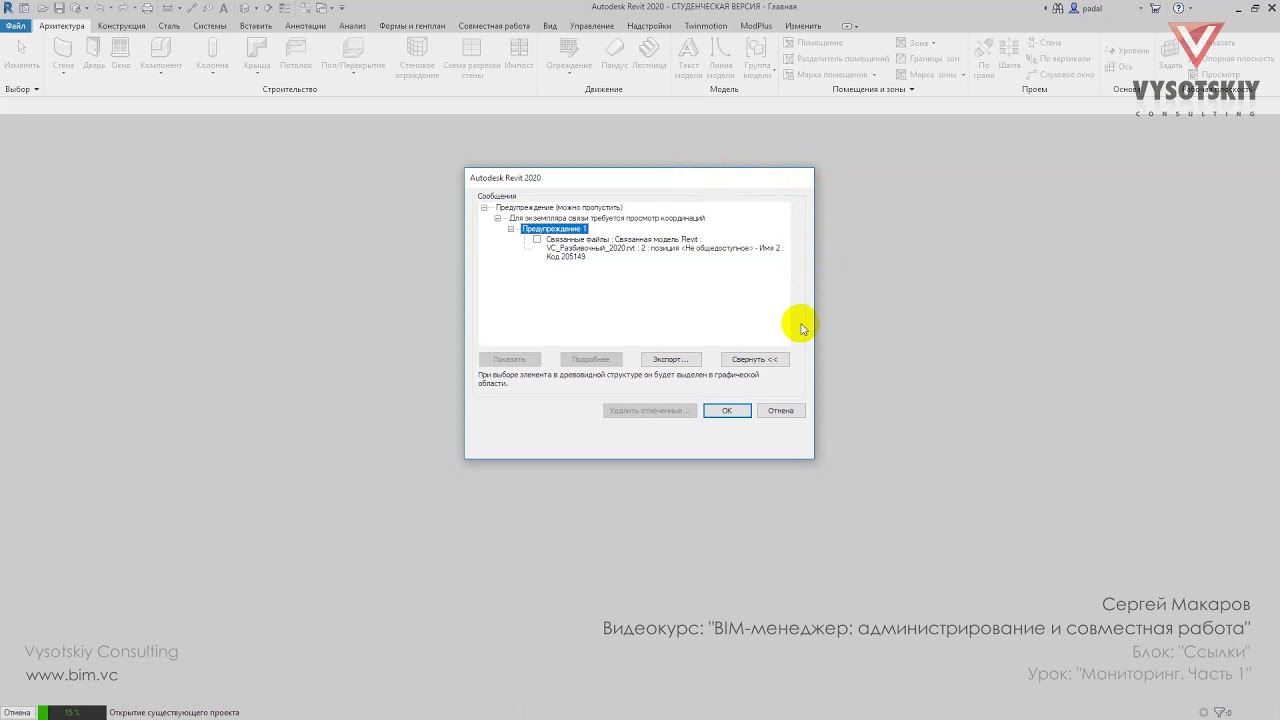Screen dimensions: 1280x720
Task: Select the Пандус (Ramp) tool
Action: click(614, 54)
